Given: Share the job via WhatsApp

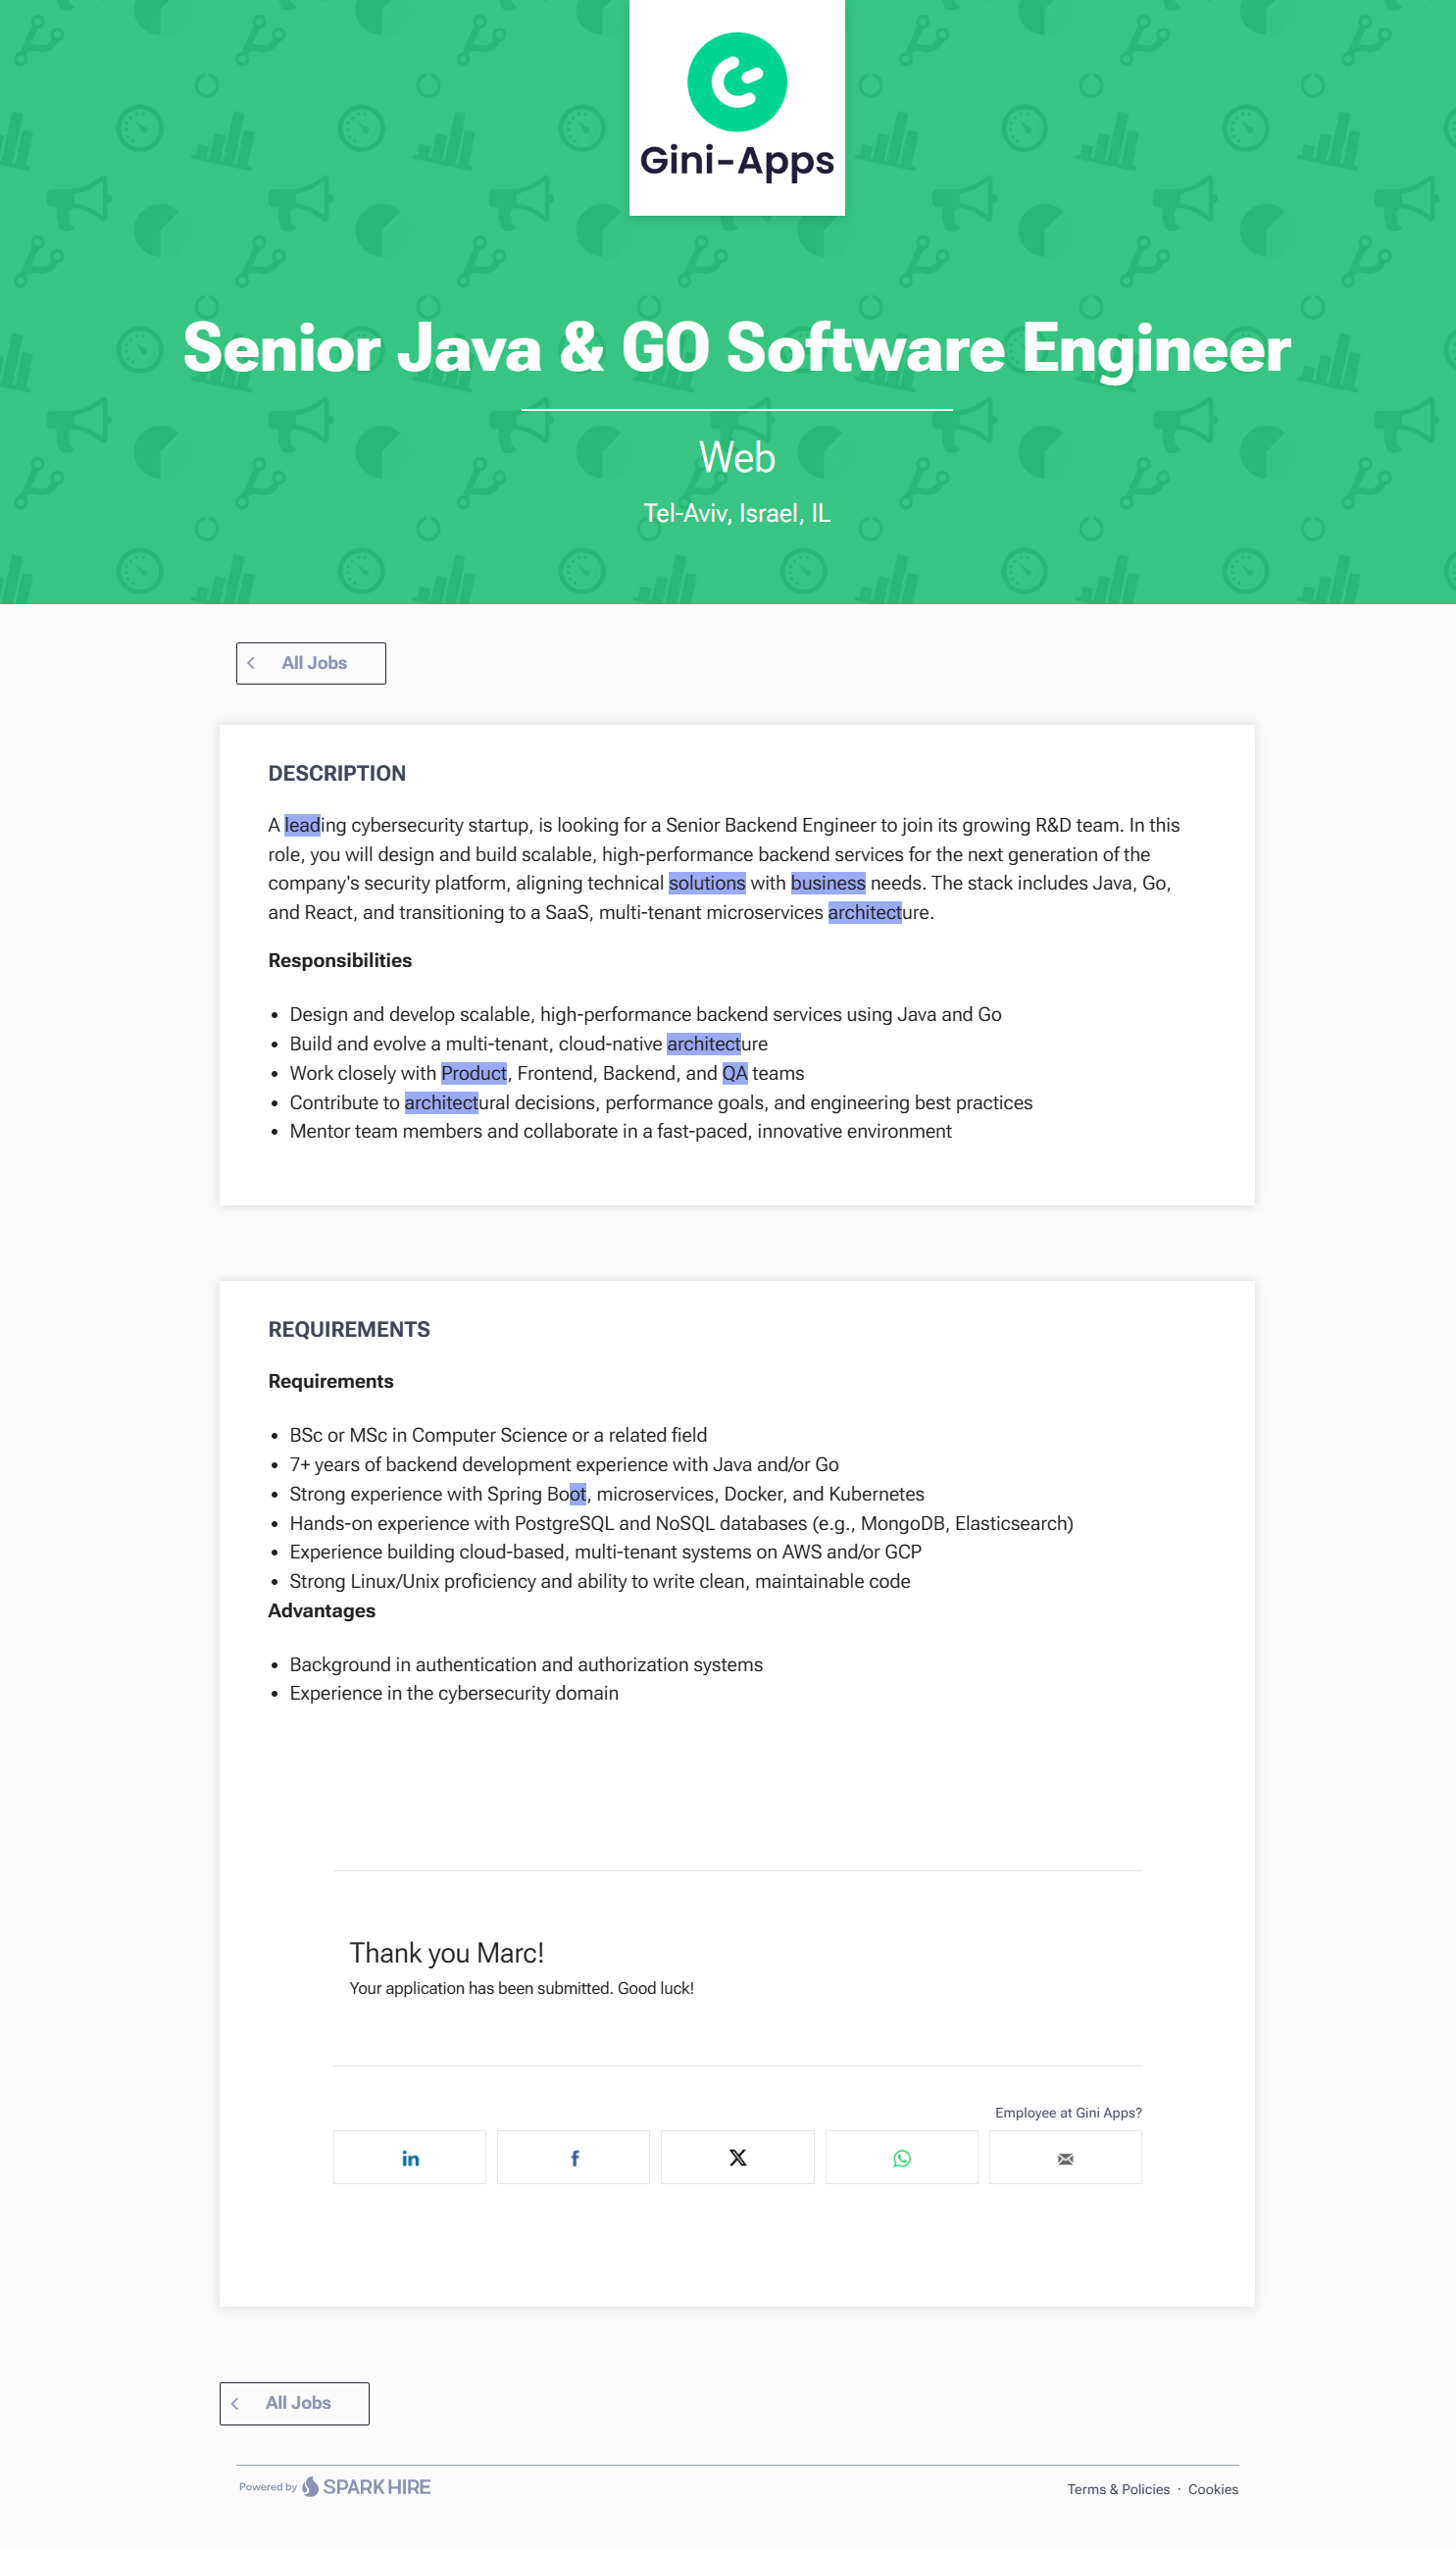Looking at the screenshot, I should 901,2157.
